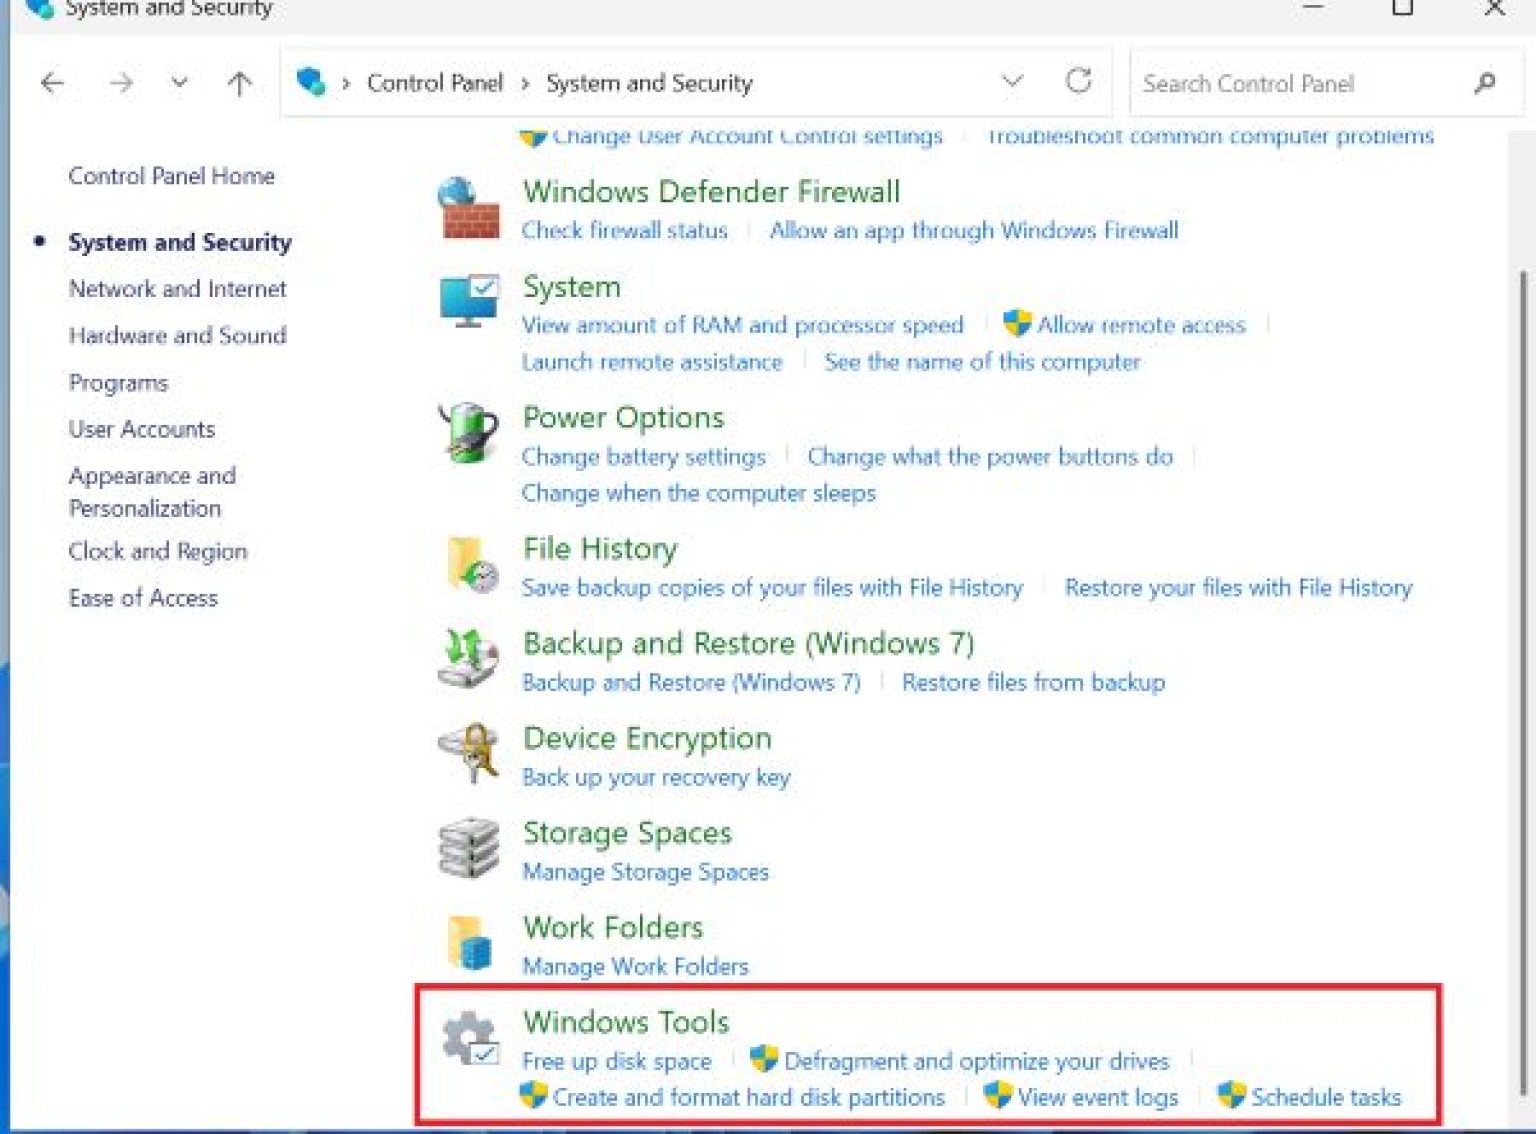The image size is (1536, 1134).
Task: Select the System monitor icon
Action: pos(470,300)
